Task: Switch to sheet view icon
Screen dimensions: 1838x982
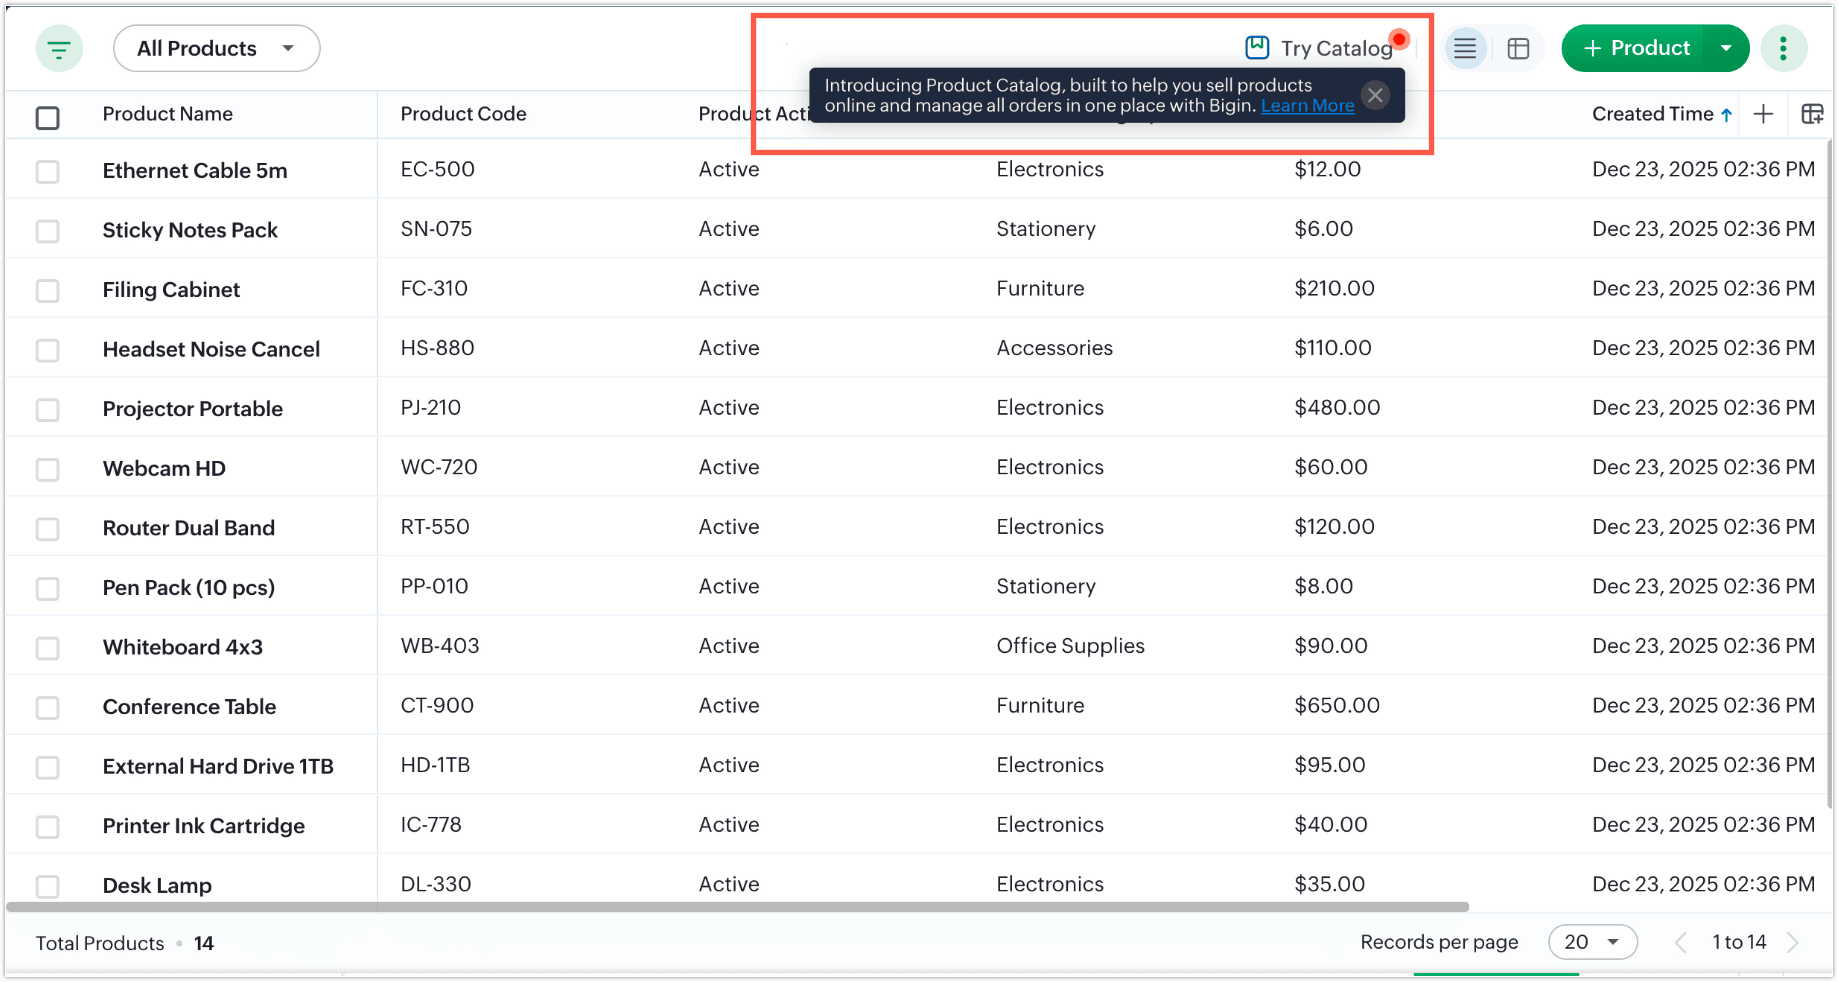Action: pyautogui.click(x=1518, y=48)
